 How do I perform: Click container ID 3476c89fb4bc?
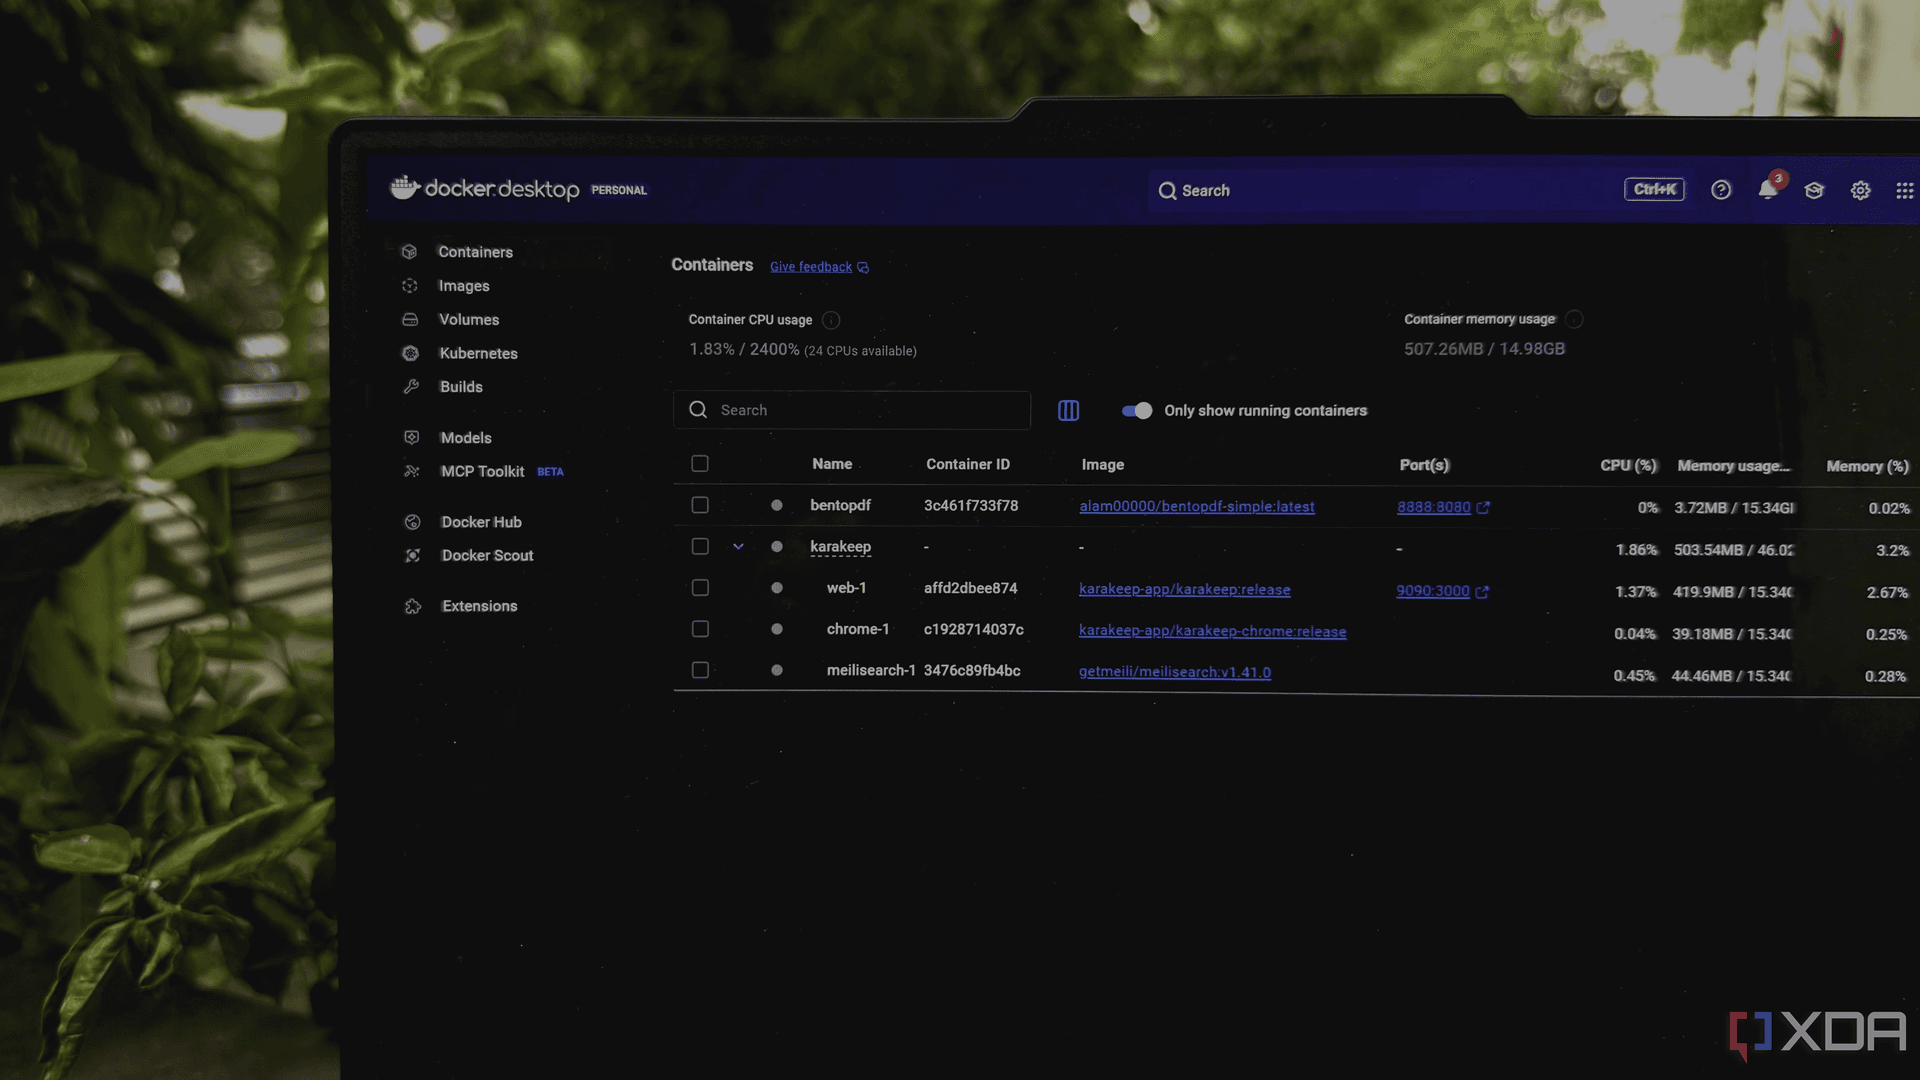pyautogui.click(x=972, y=671)
